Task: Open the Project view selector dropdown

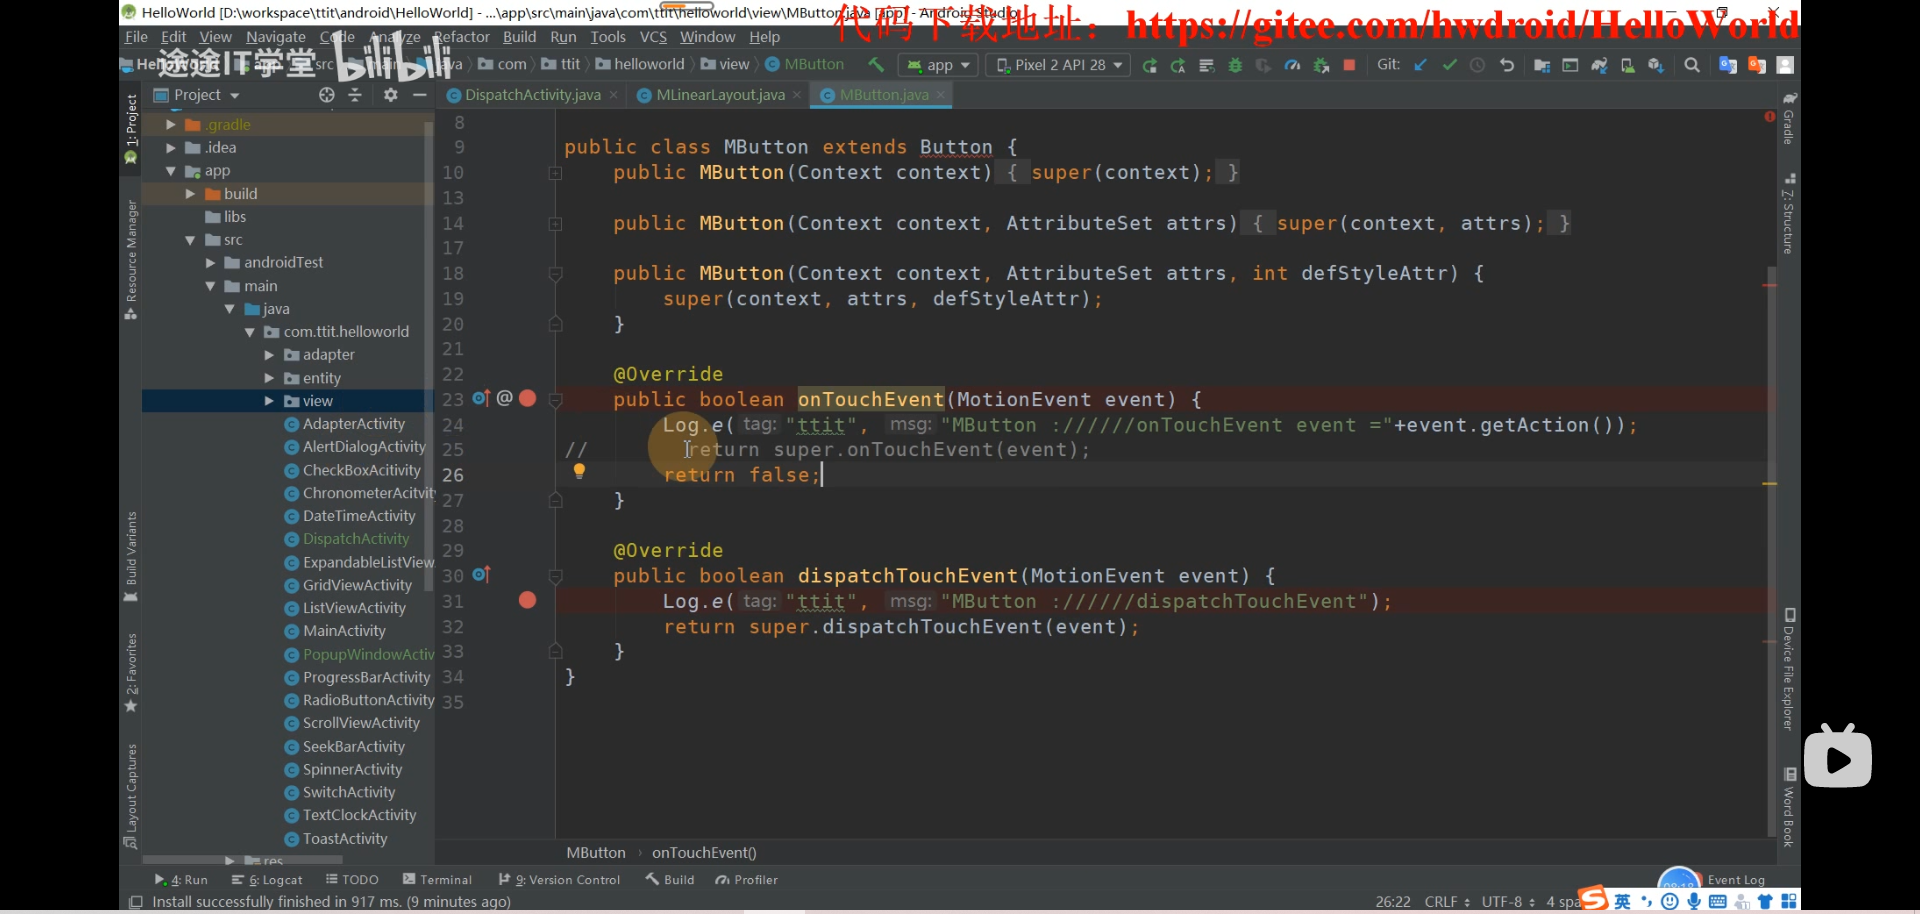Action: coord(197,95)
